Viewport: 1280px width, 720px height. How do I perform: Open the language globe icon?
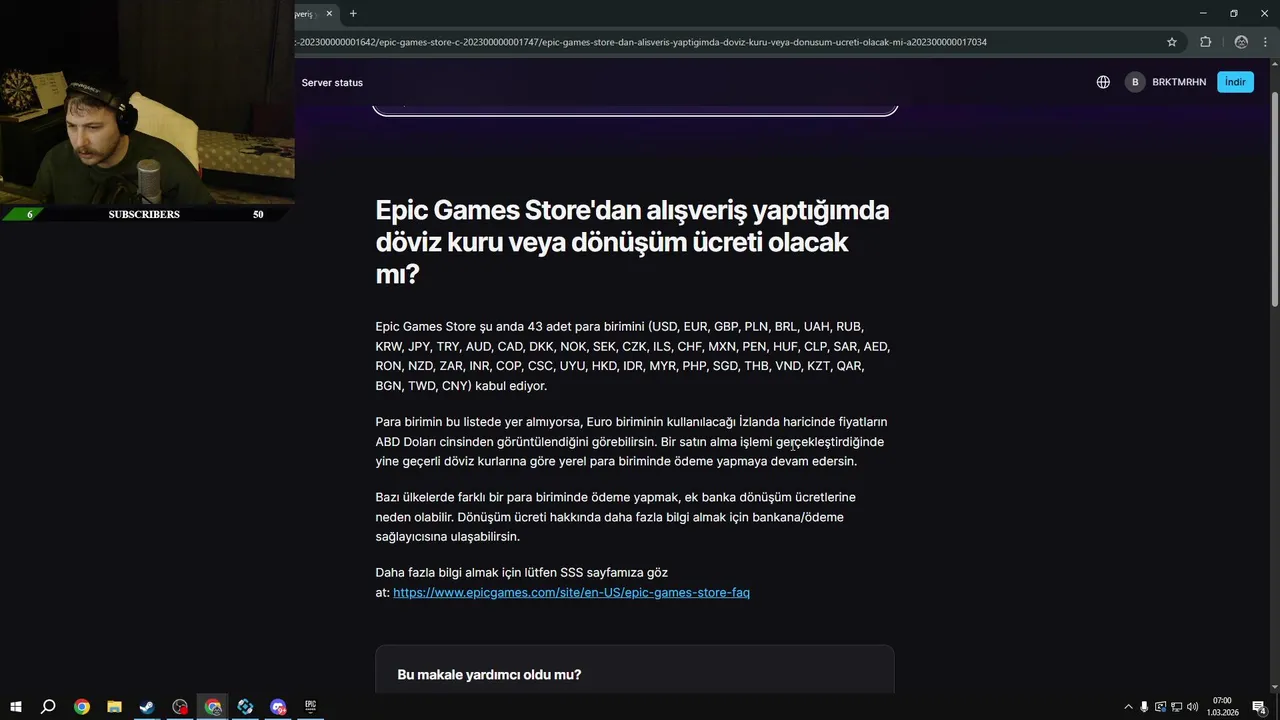1103,82
